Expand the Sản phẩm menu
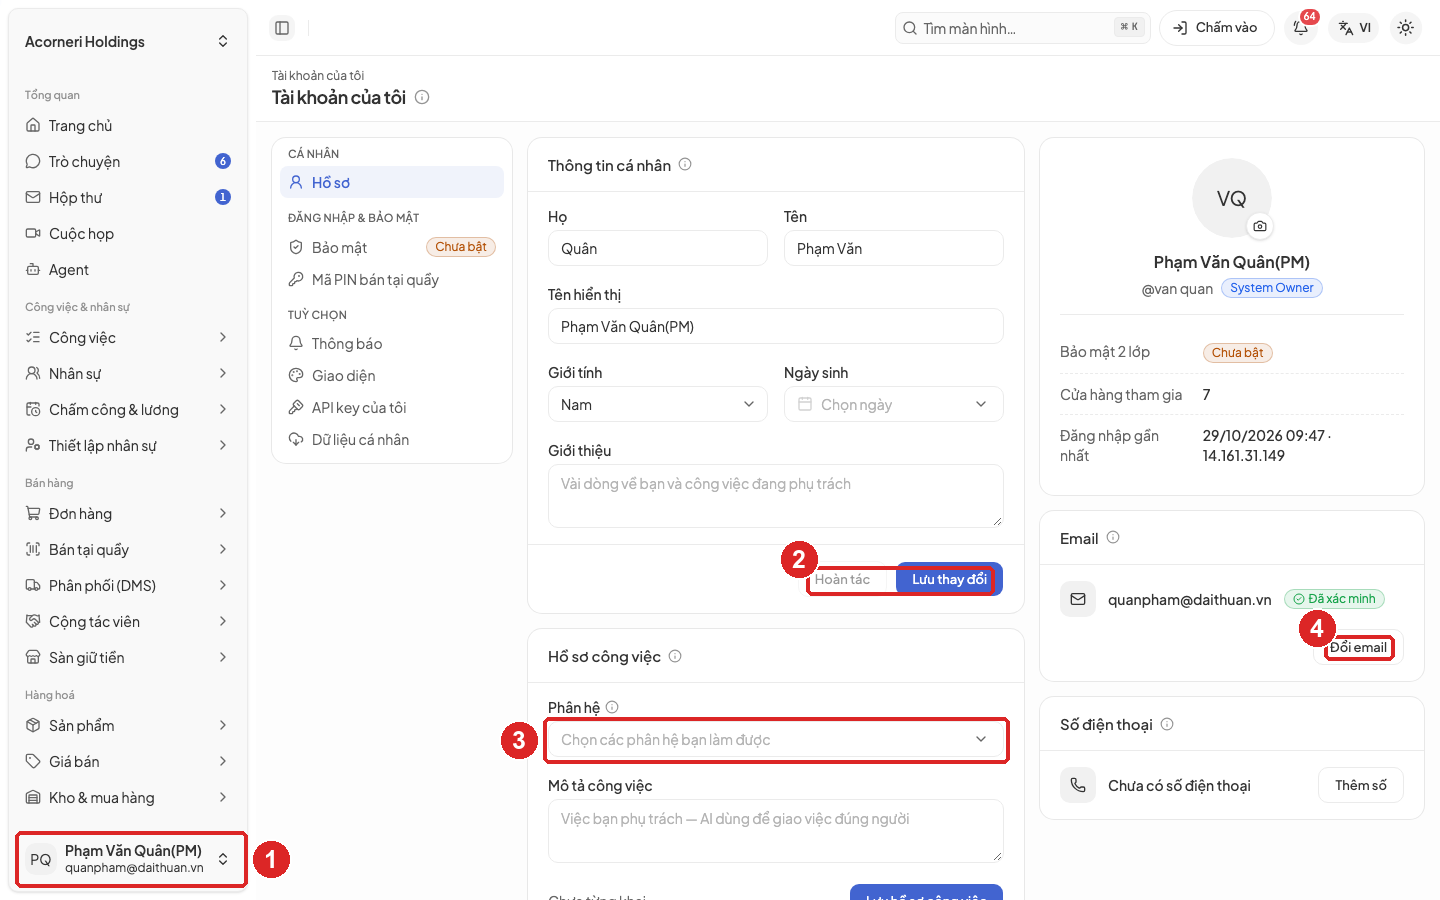Image resolution: width=1440 pixels, height=900 pixels. (128, 726)
